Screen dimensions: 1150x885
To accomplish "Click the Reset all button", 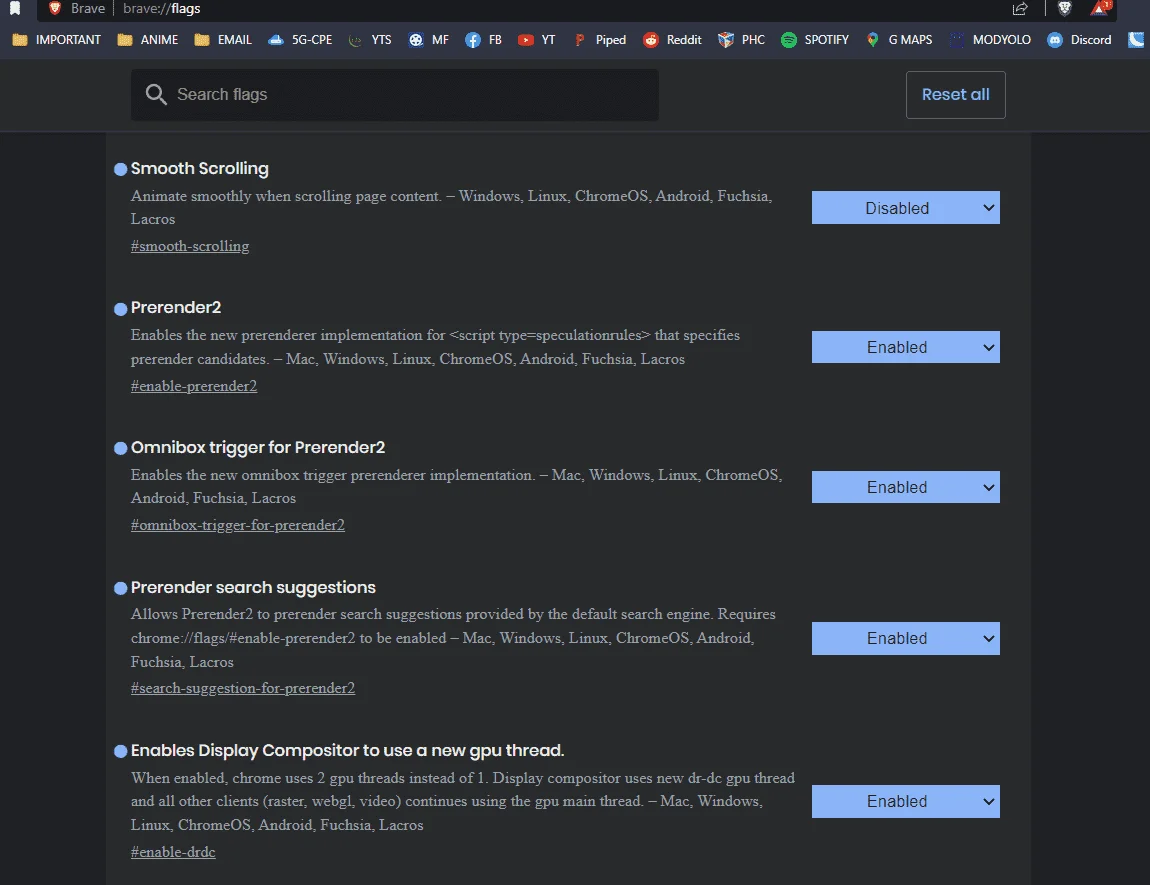I will 955,95.
